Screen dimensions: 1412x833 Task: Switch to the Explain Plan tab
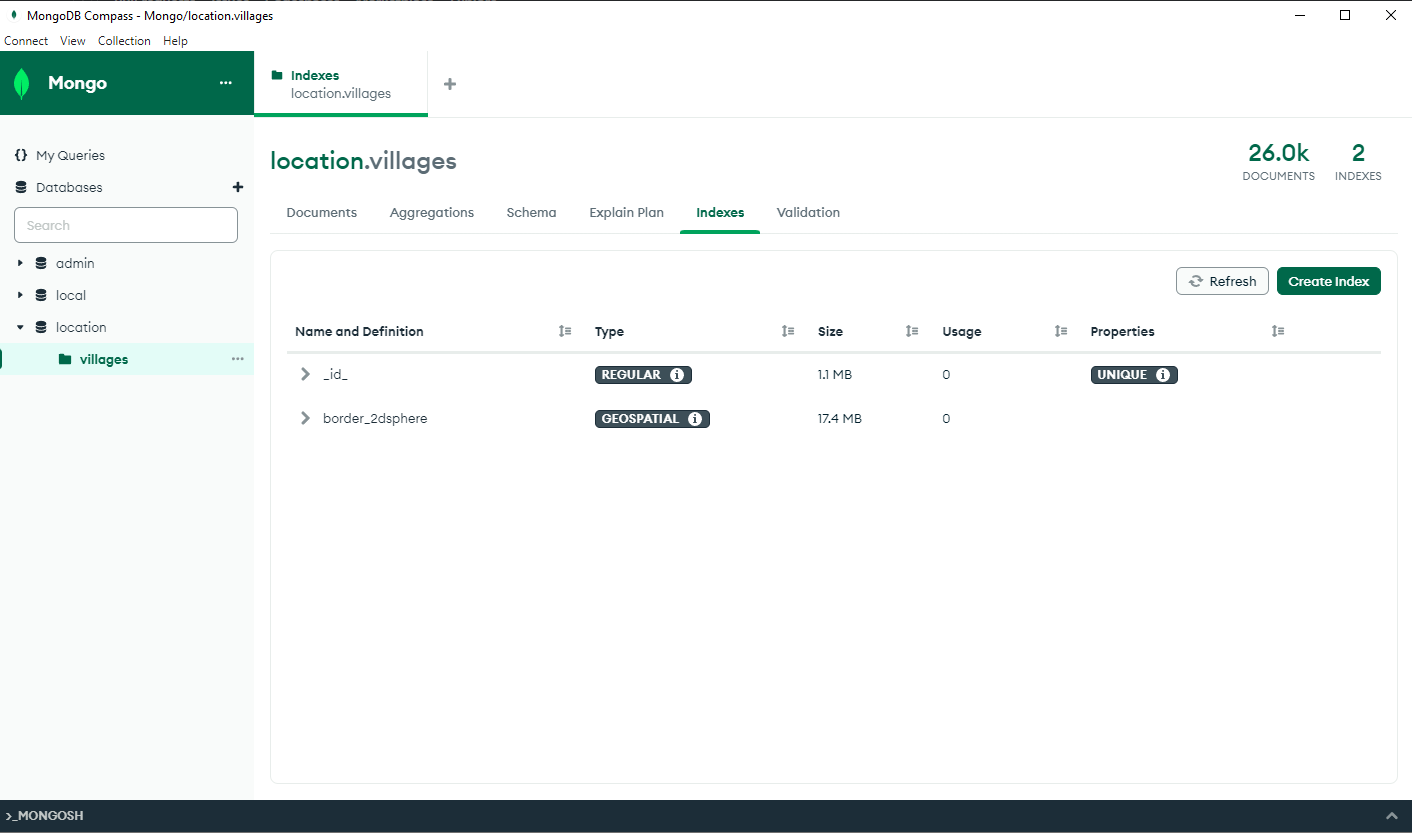tap(627, 212)
